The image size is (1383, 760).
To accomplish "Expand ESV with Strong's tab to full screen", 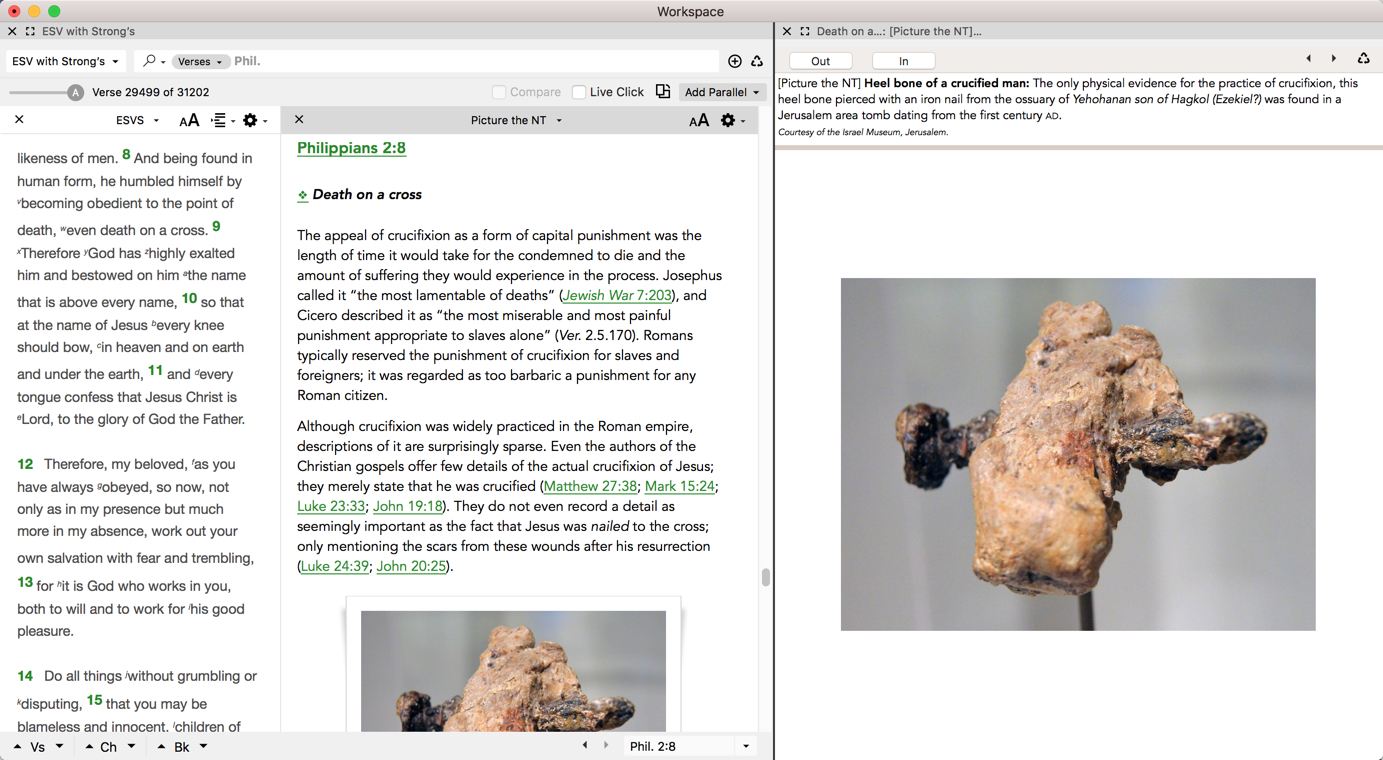I will click(30, 32).
